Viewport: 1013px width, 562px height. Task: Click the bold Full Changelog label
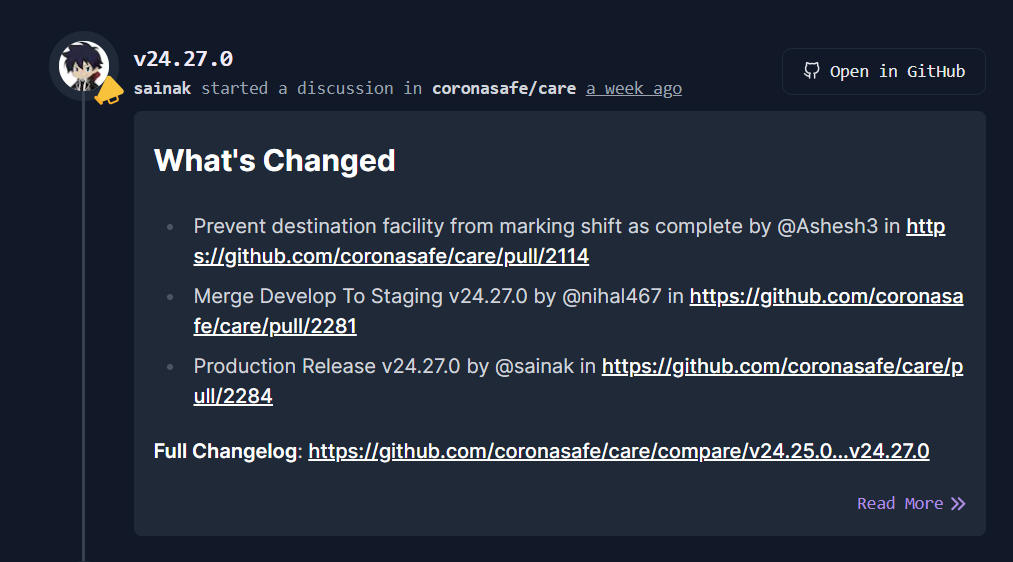pos(225,451)
